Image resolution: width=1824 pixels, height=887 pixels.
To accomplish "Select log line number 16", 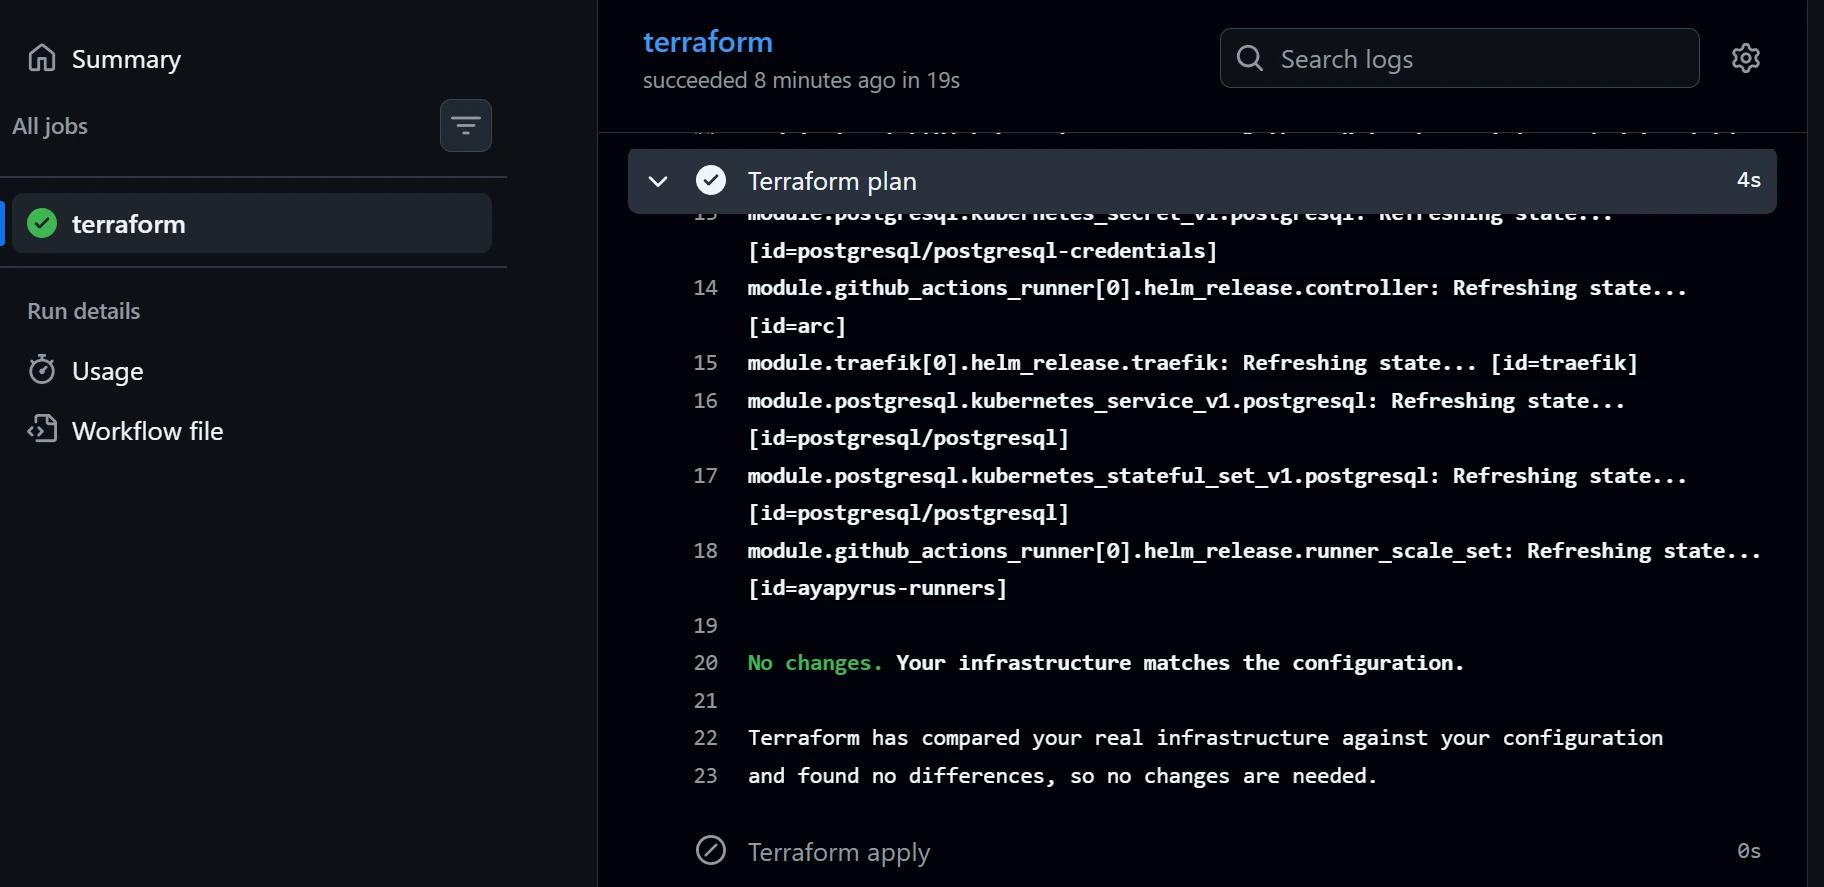I will 706,401.
